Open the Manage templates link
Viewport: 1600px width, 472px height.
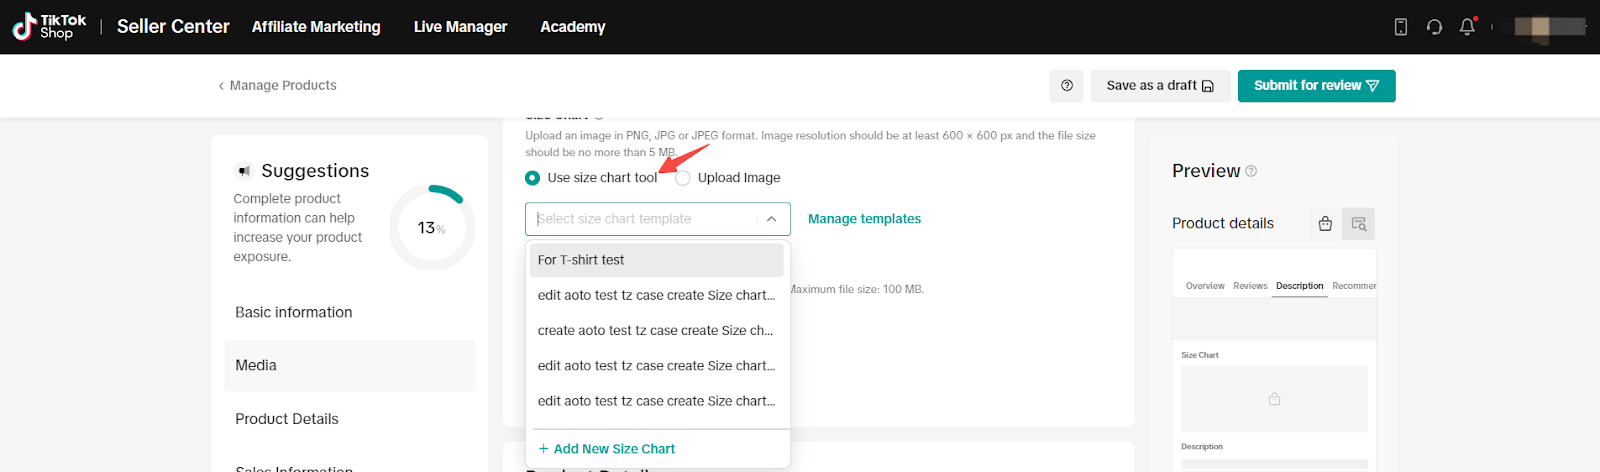864,219
